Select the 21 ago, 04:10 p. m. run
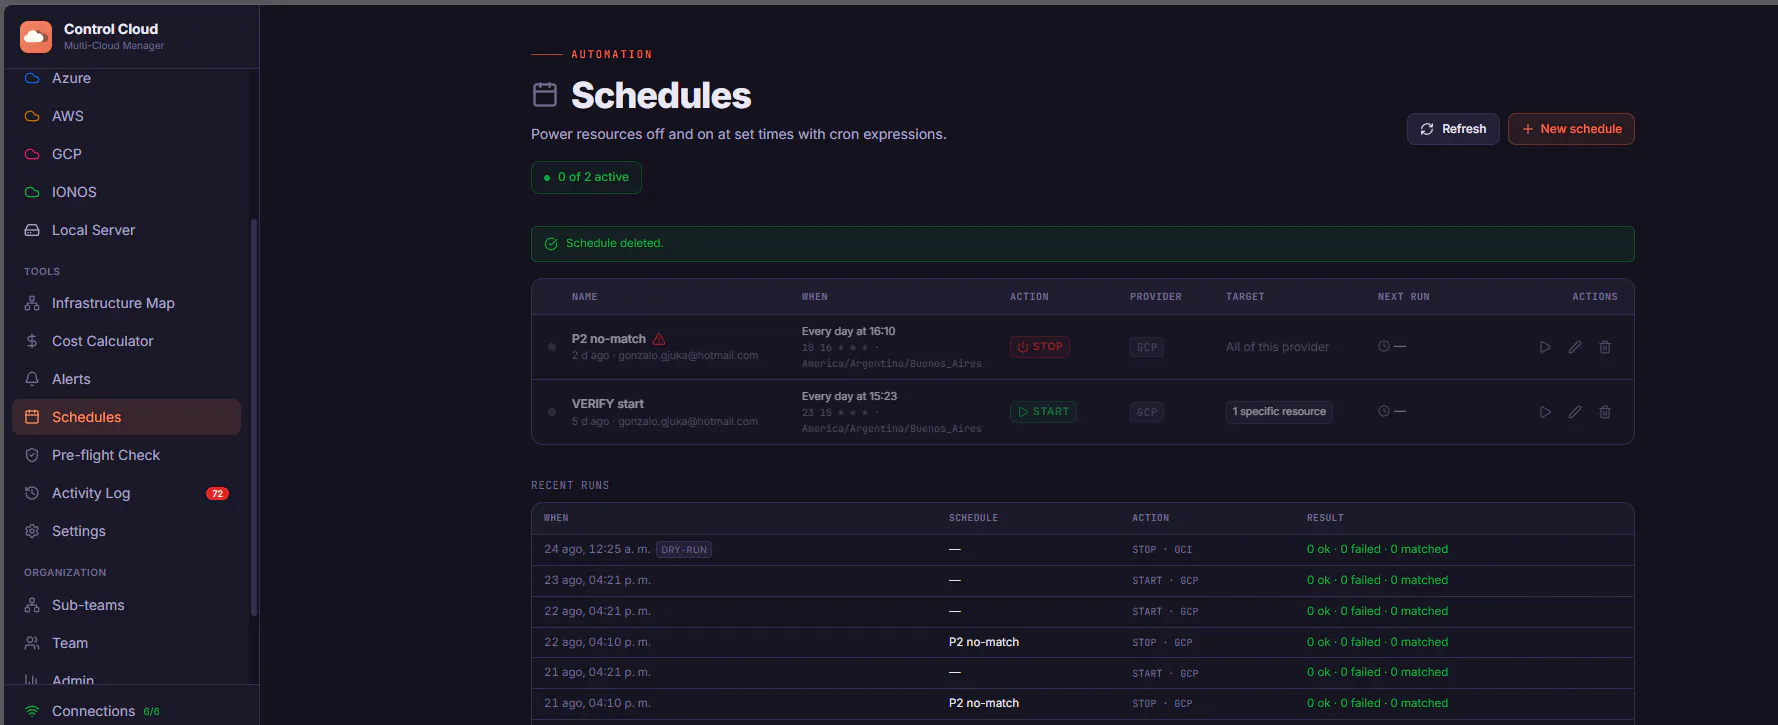 [1083, 703]
